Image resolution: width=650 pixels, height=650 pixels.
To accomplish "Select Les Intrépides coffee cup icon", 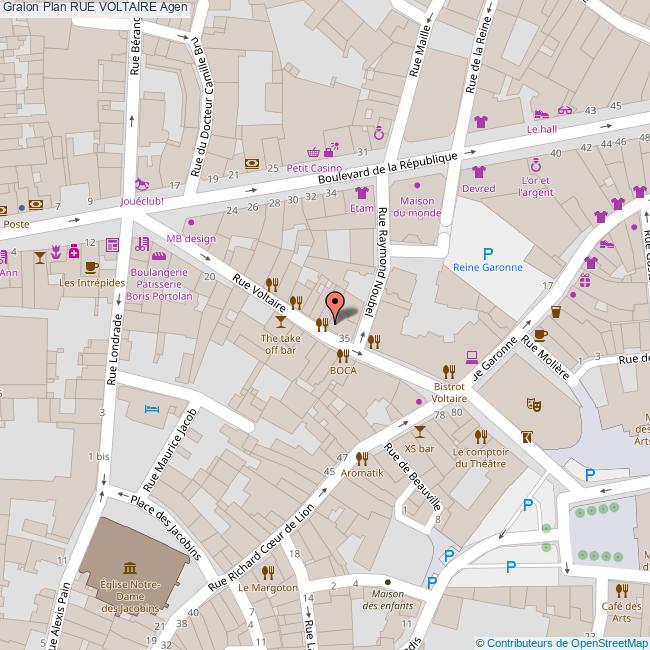I will click(91, 266).
